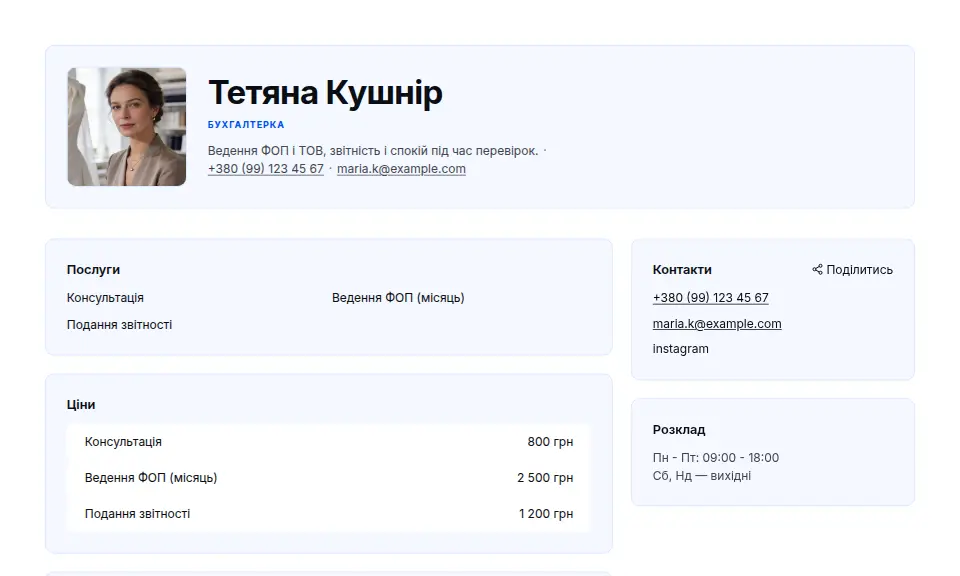The image size is (960, 576).
Task: Open email link in Контакти card
Action: (x=717, y=324)
